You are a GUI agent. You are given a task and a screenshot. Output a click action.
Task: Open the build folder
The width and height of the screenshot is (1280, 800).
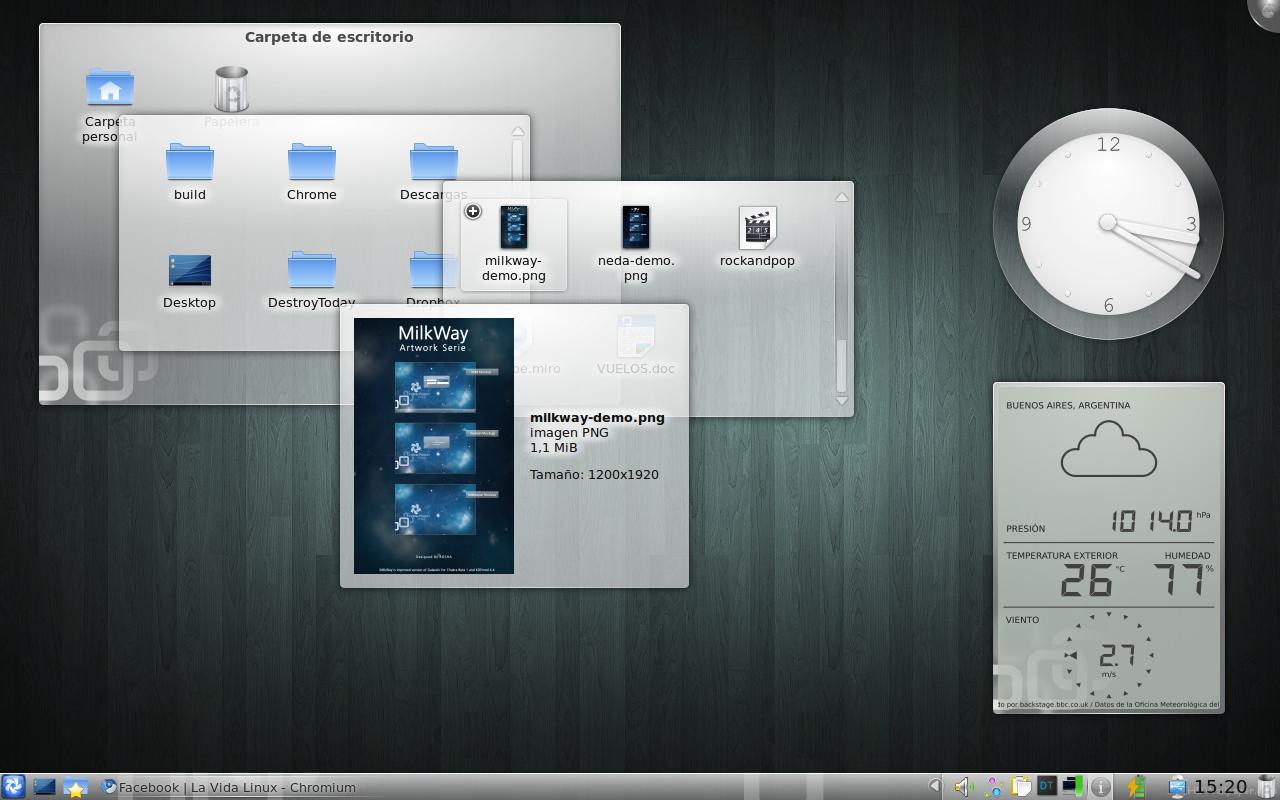(x=190, y=161)
